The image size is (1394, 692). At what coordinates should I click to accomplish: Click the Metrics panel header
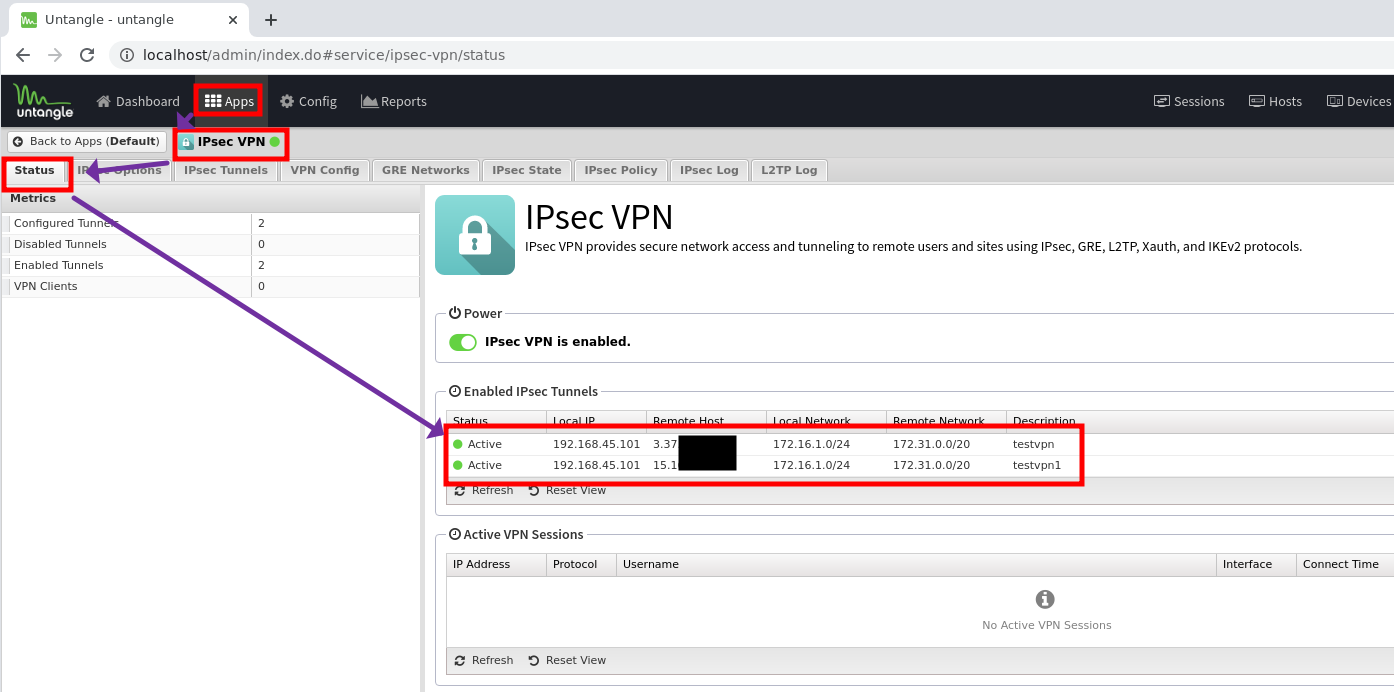pyautogui.click(x=210, y=198)
